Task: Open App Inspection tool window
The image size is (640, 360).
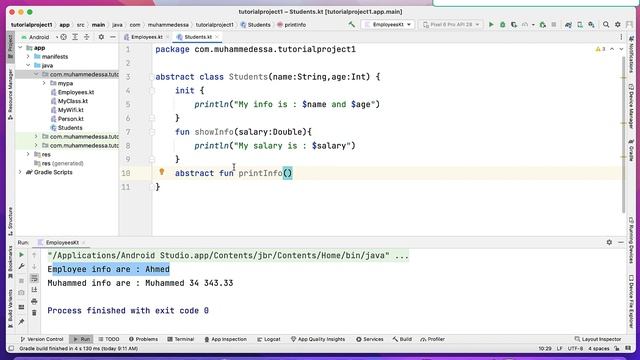Action: pos(225,339)
